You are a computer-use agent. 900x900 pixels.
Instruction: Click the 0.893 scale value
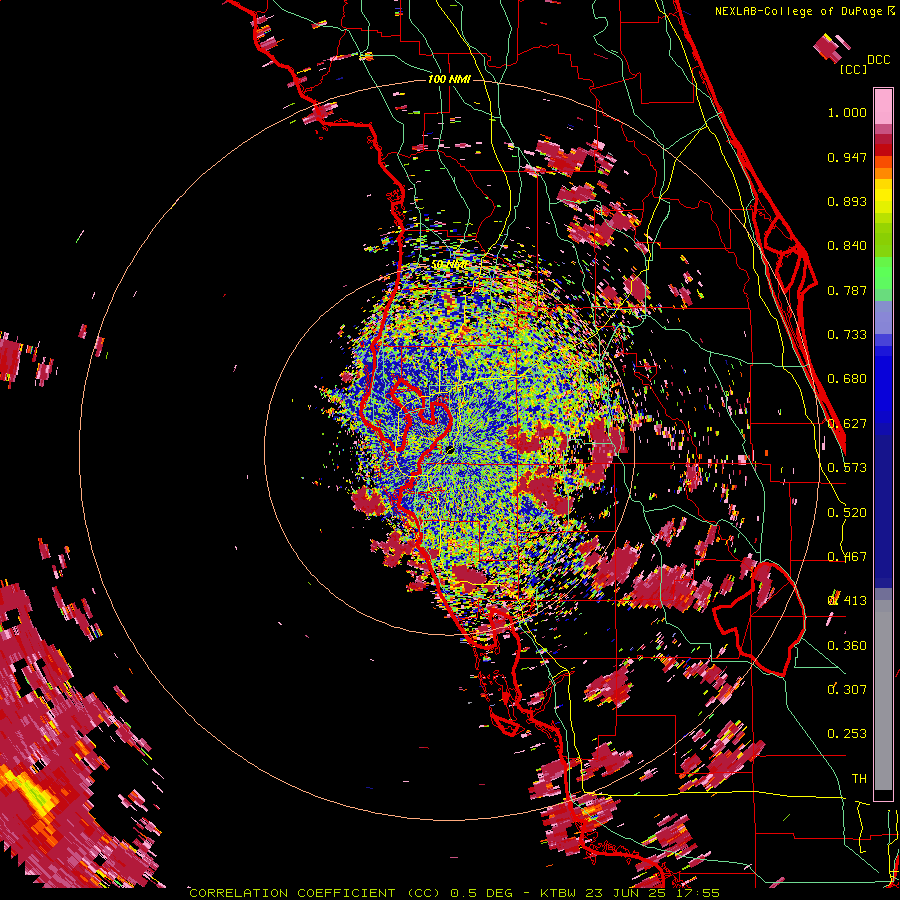click(847, 201)
